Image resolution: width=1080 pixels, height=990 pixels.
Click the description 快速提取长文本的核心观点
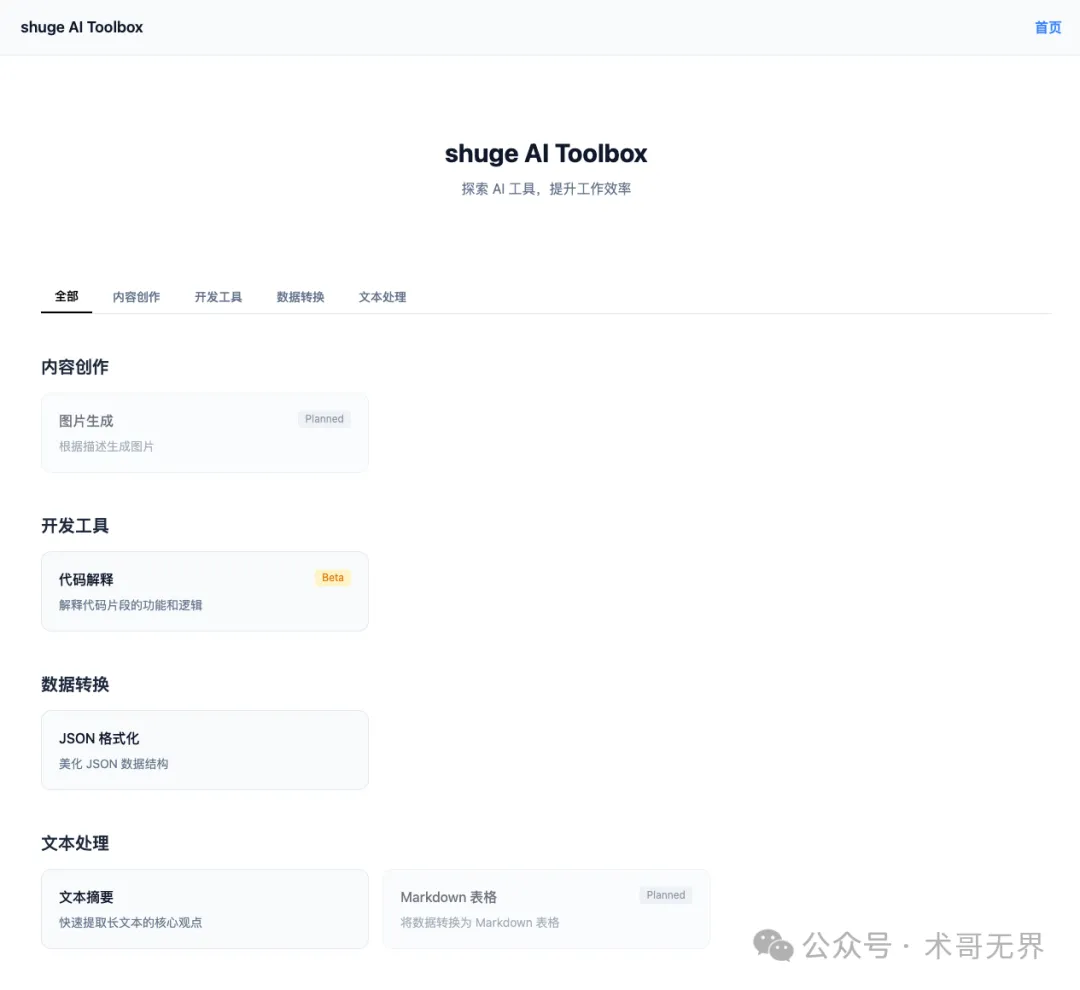pyautogui.click(x=131, y=922)
